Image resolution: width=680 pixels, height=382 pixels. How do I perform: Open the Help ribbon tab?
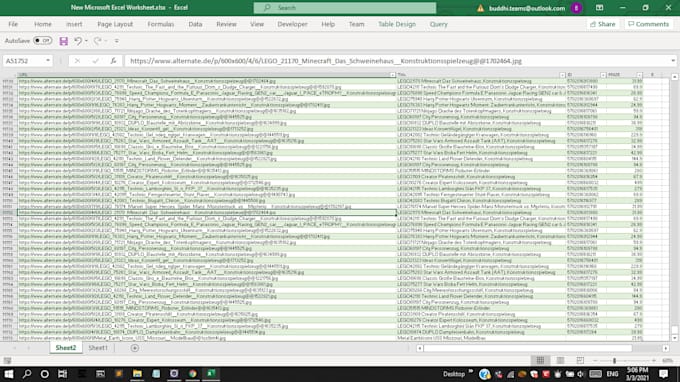click(328, 24)
